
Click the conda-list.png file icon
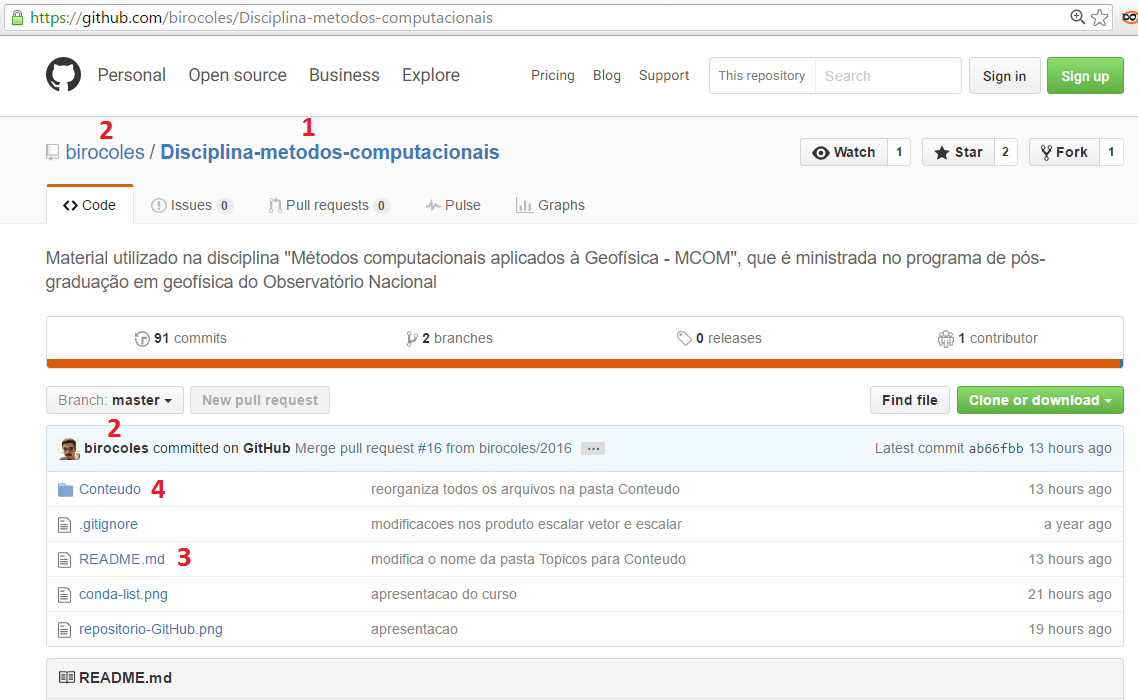click(65, 595)
